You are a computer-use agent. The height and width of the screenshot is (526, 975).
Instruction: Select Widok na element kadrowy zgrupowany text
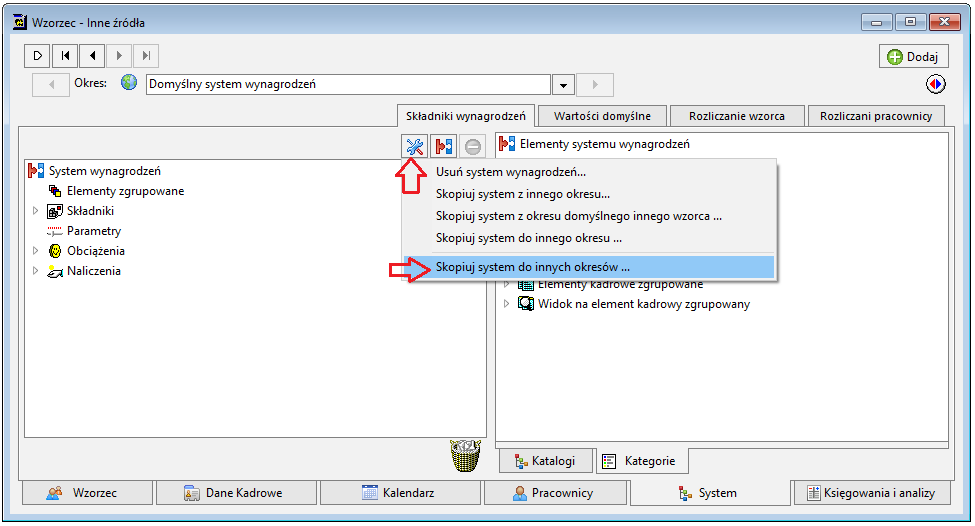click(644, 304)
